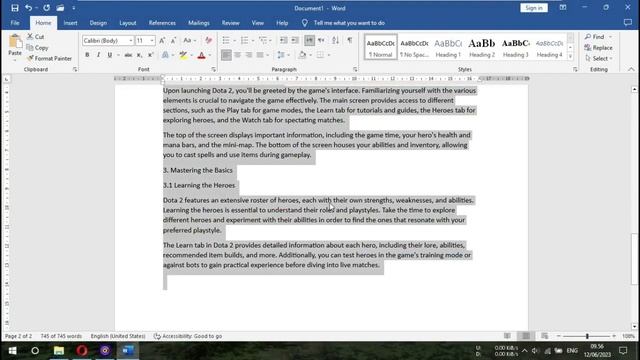Increase paragraph indent
The width and height of the screenshot is (640, 360).
(x=295, y=40)
